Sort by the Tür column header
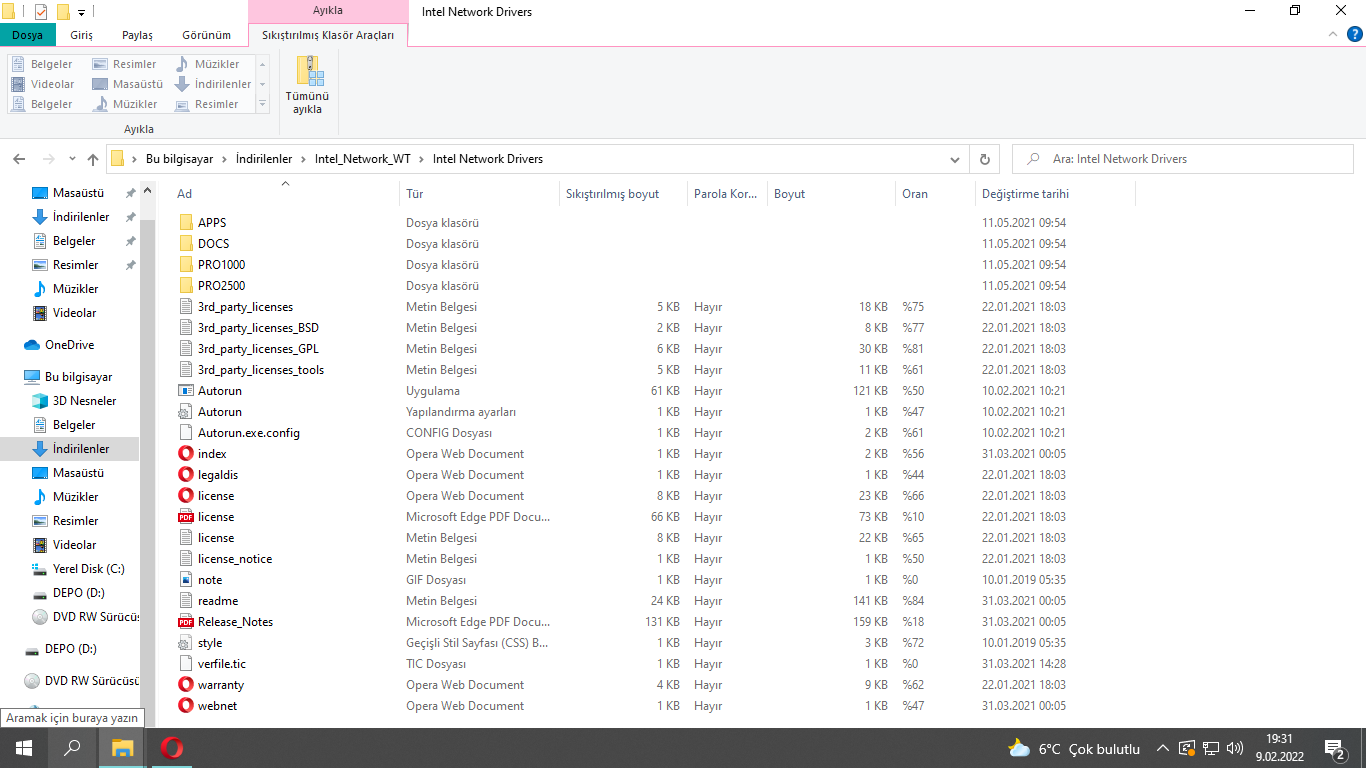Screen dimensions: 1366x768 tap(479, 194)
